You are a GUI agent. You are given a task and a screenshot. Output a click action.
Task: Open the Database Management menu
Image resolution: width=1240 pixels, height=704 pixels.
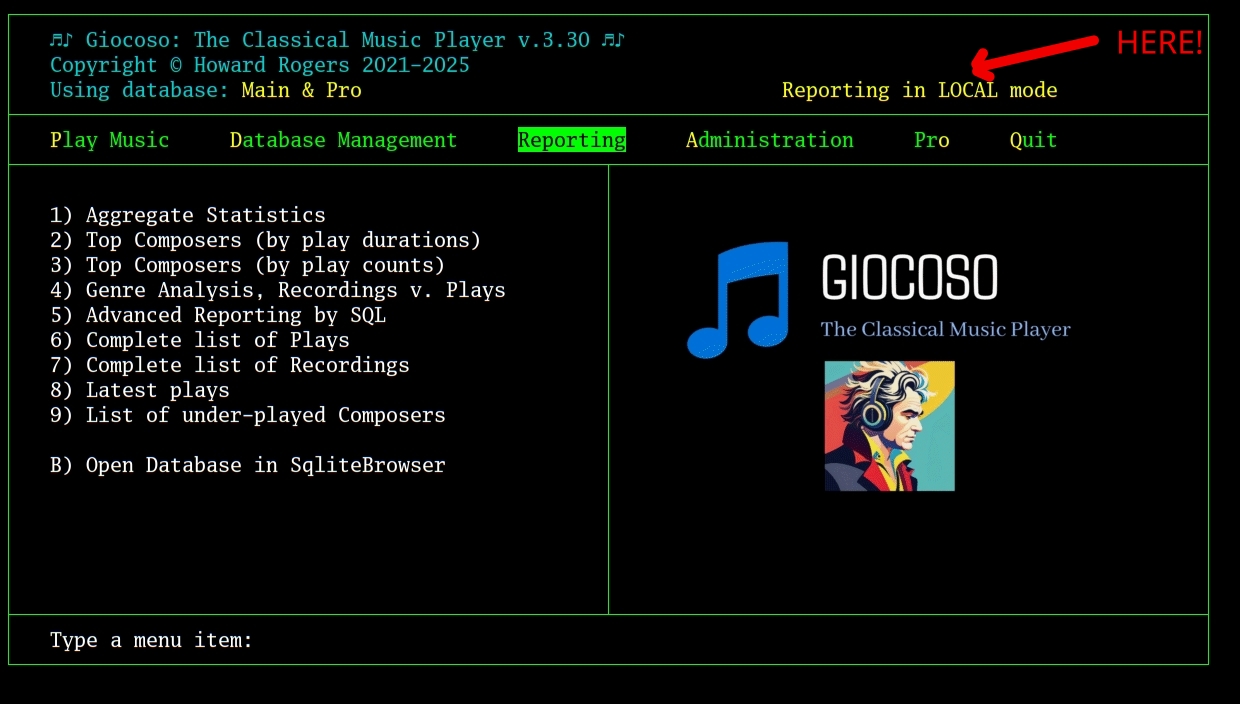pos(342,140)
